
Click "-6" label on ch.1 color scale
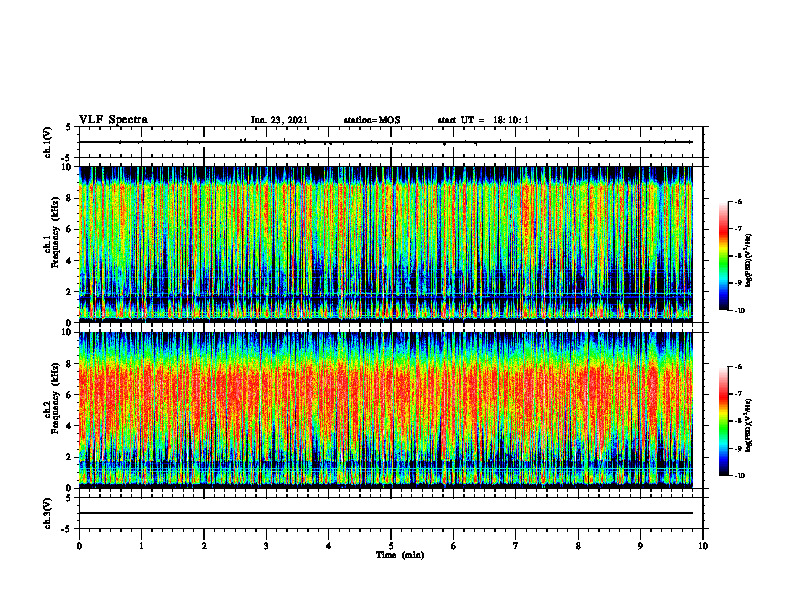coord(738,201)
